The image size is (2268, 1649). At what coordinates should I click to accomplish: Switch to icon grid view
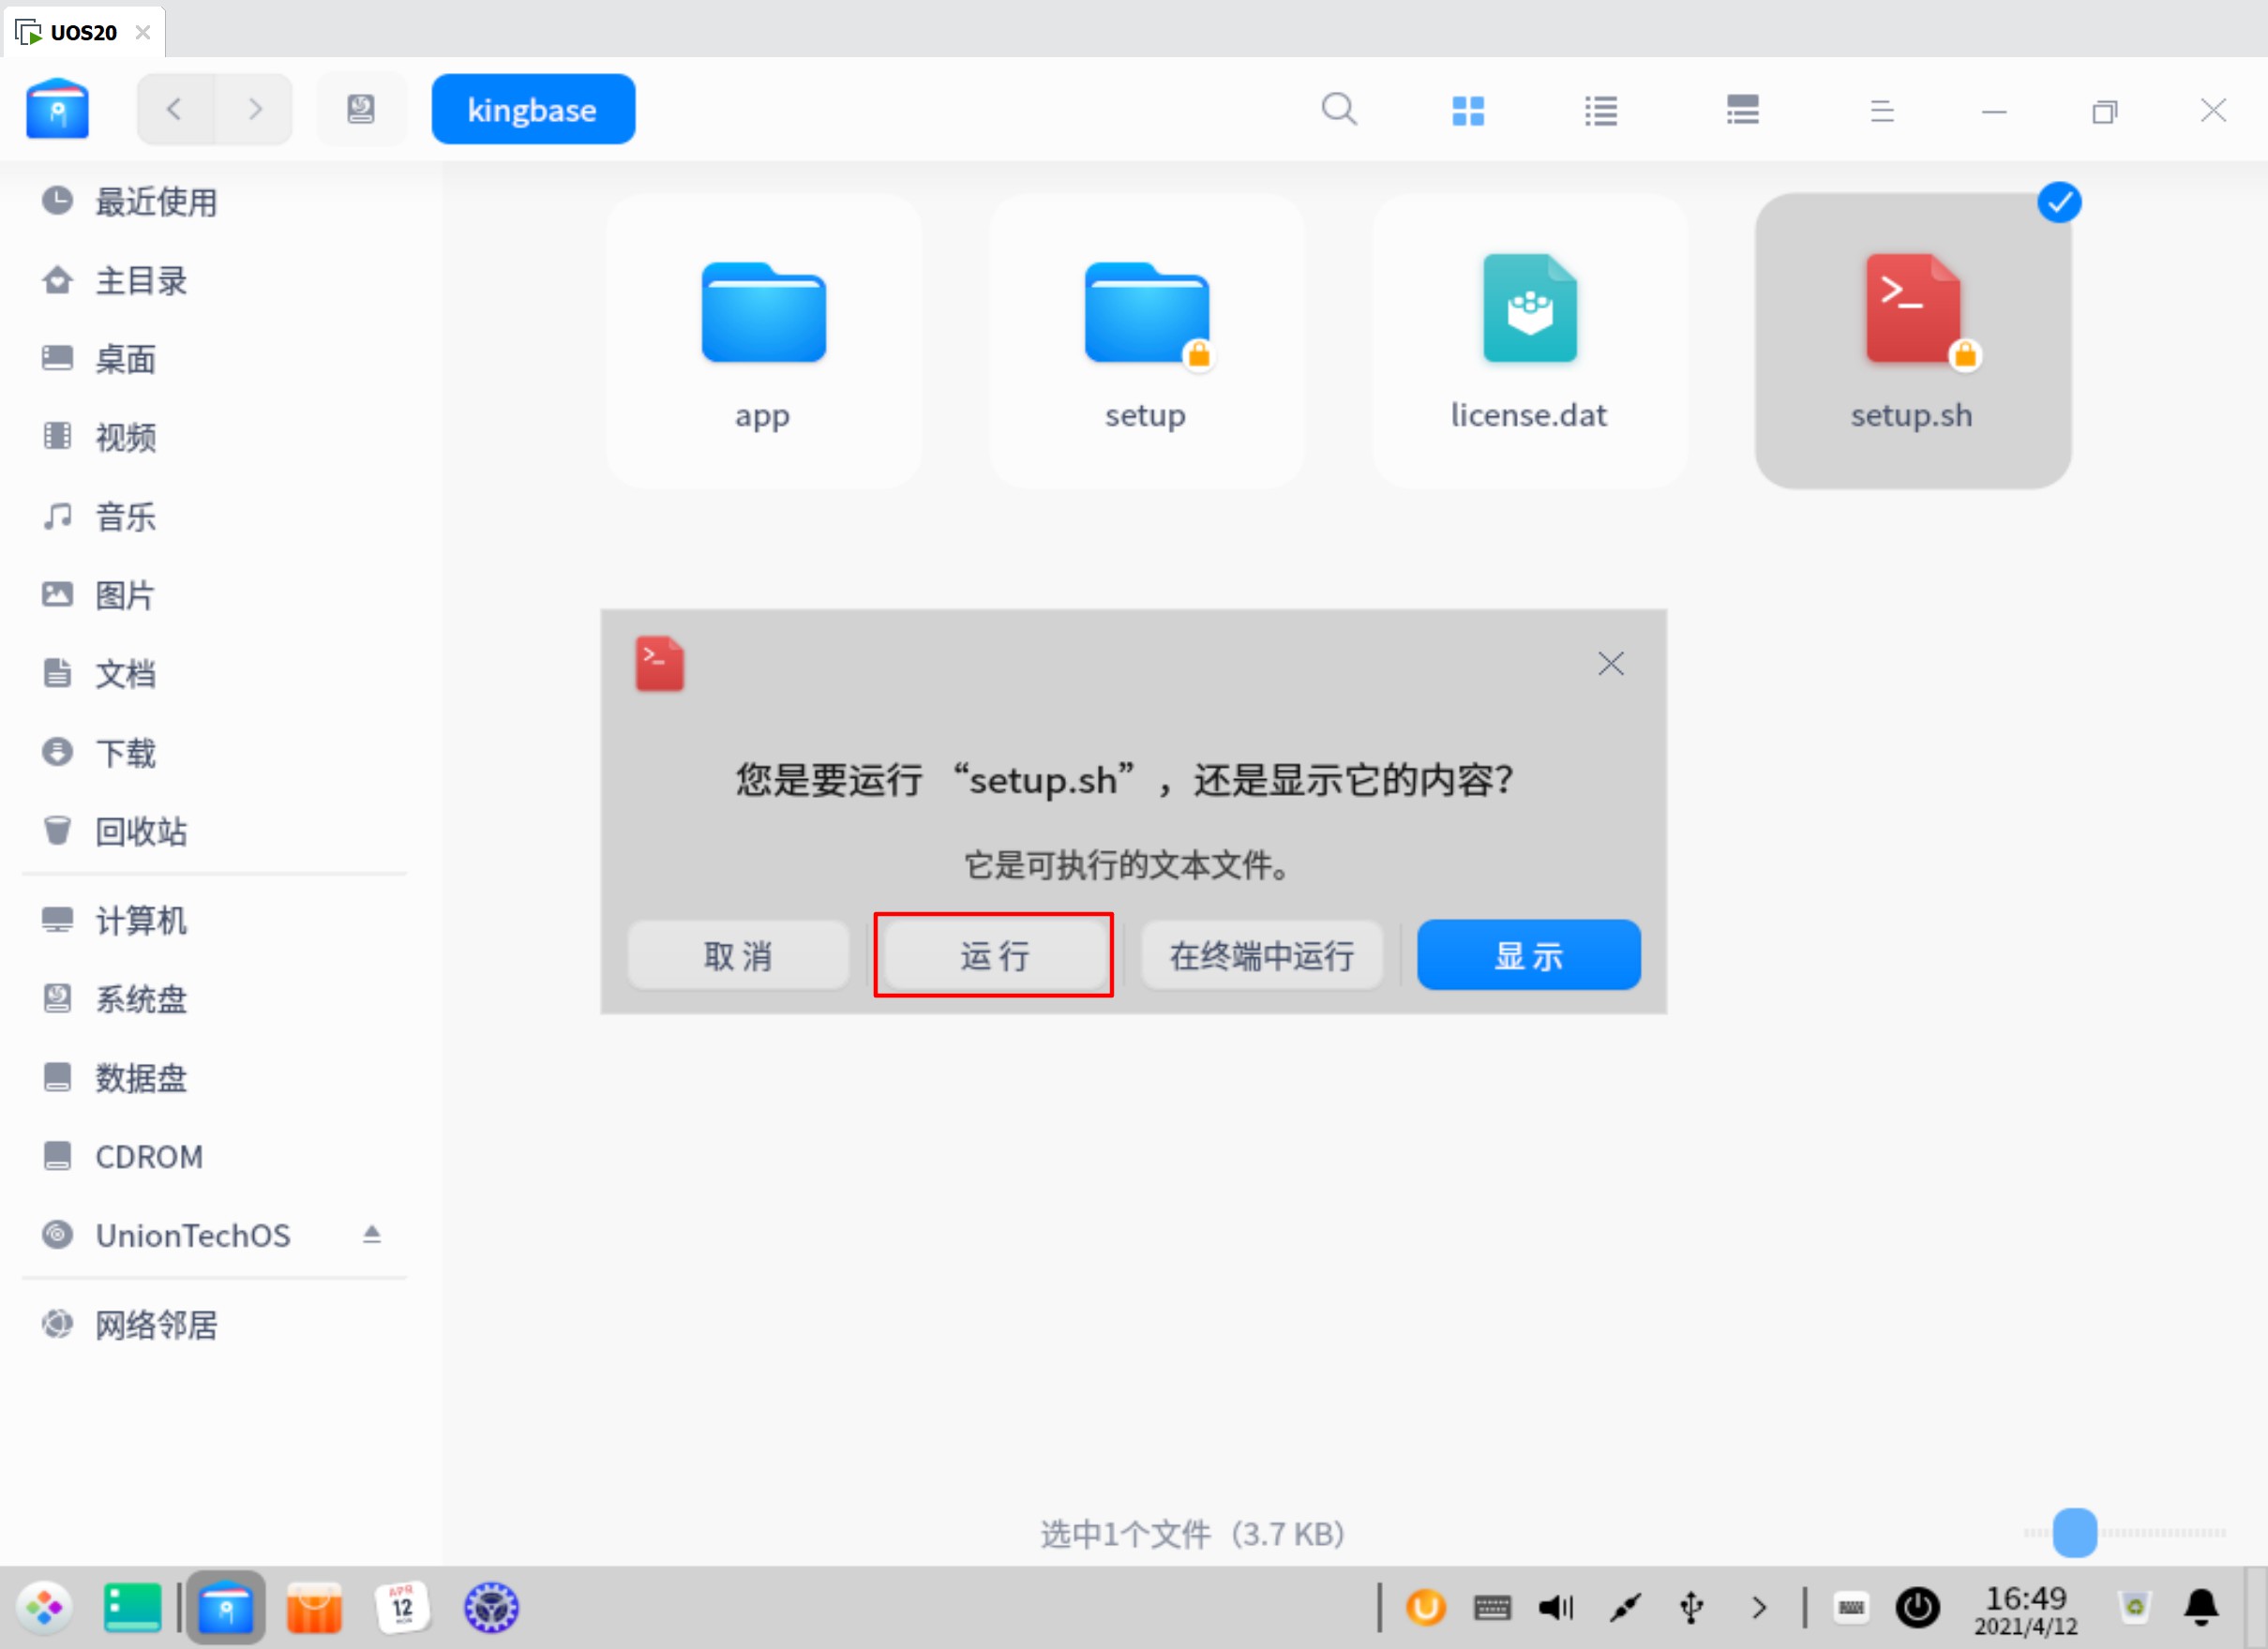1467,110
